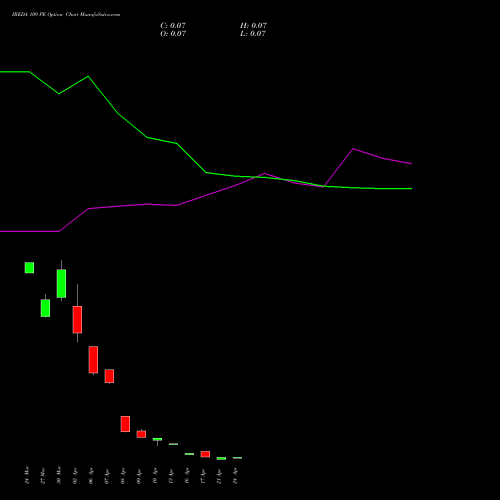Viewport: 500px width, 500px height.
Task: Select the red candle above 02 Apr
Action: coord(77,319)
